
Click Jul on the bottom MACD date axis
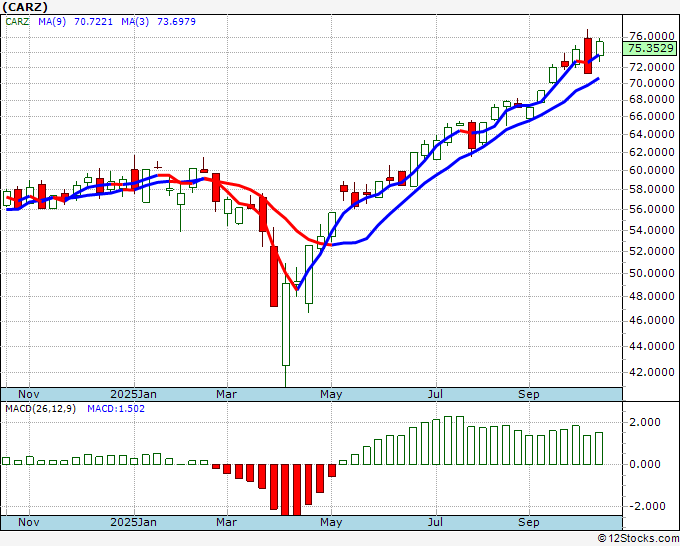[435, 522]
